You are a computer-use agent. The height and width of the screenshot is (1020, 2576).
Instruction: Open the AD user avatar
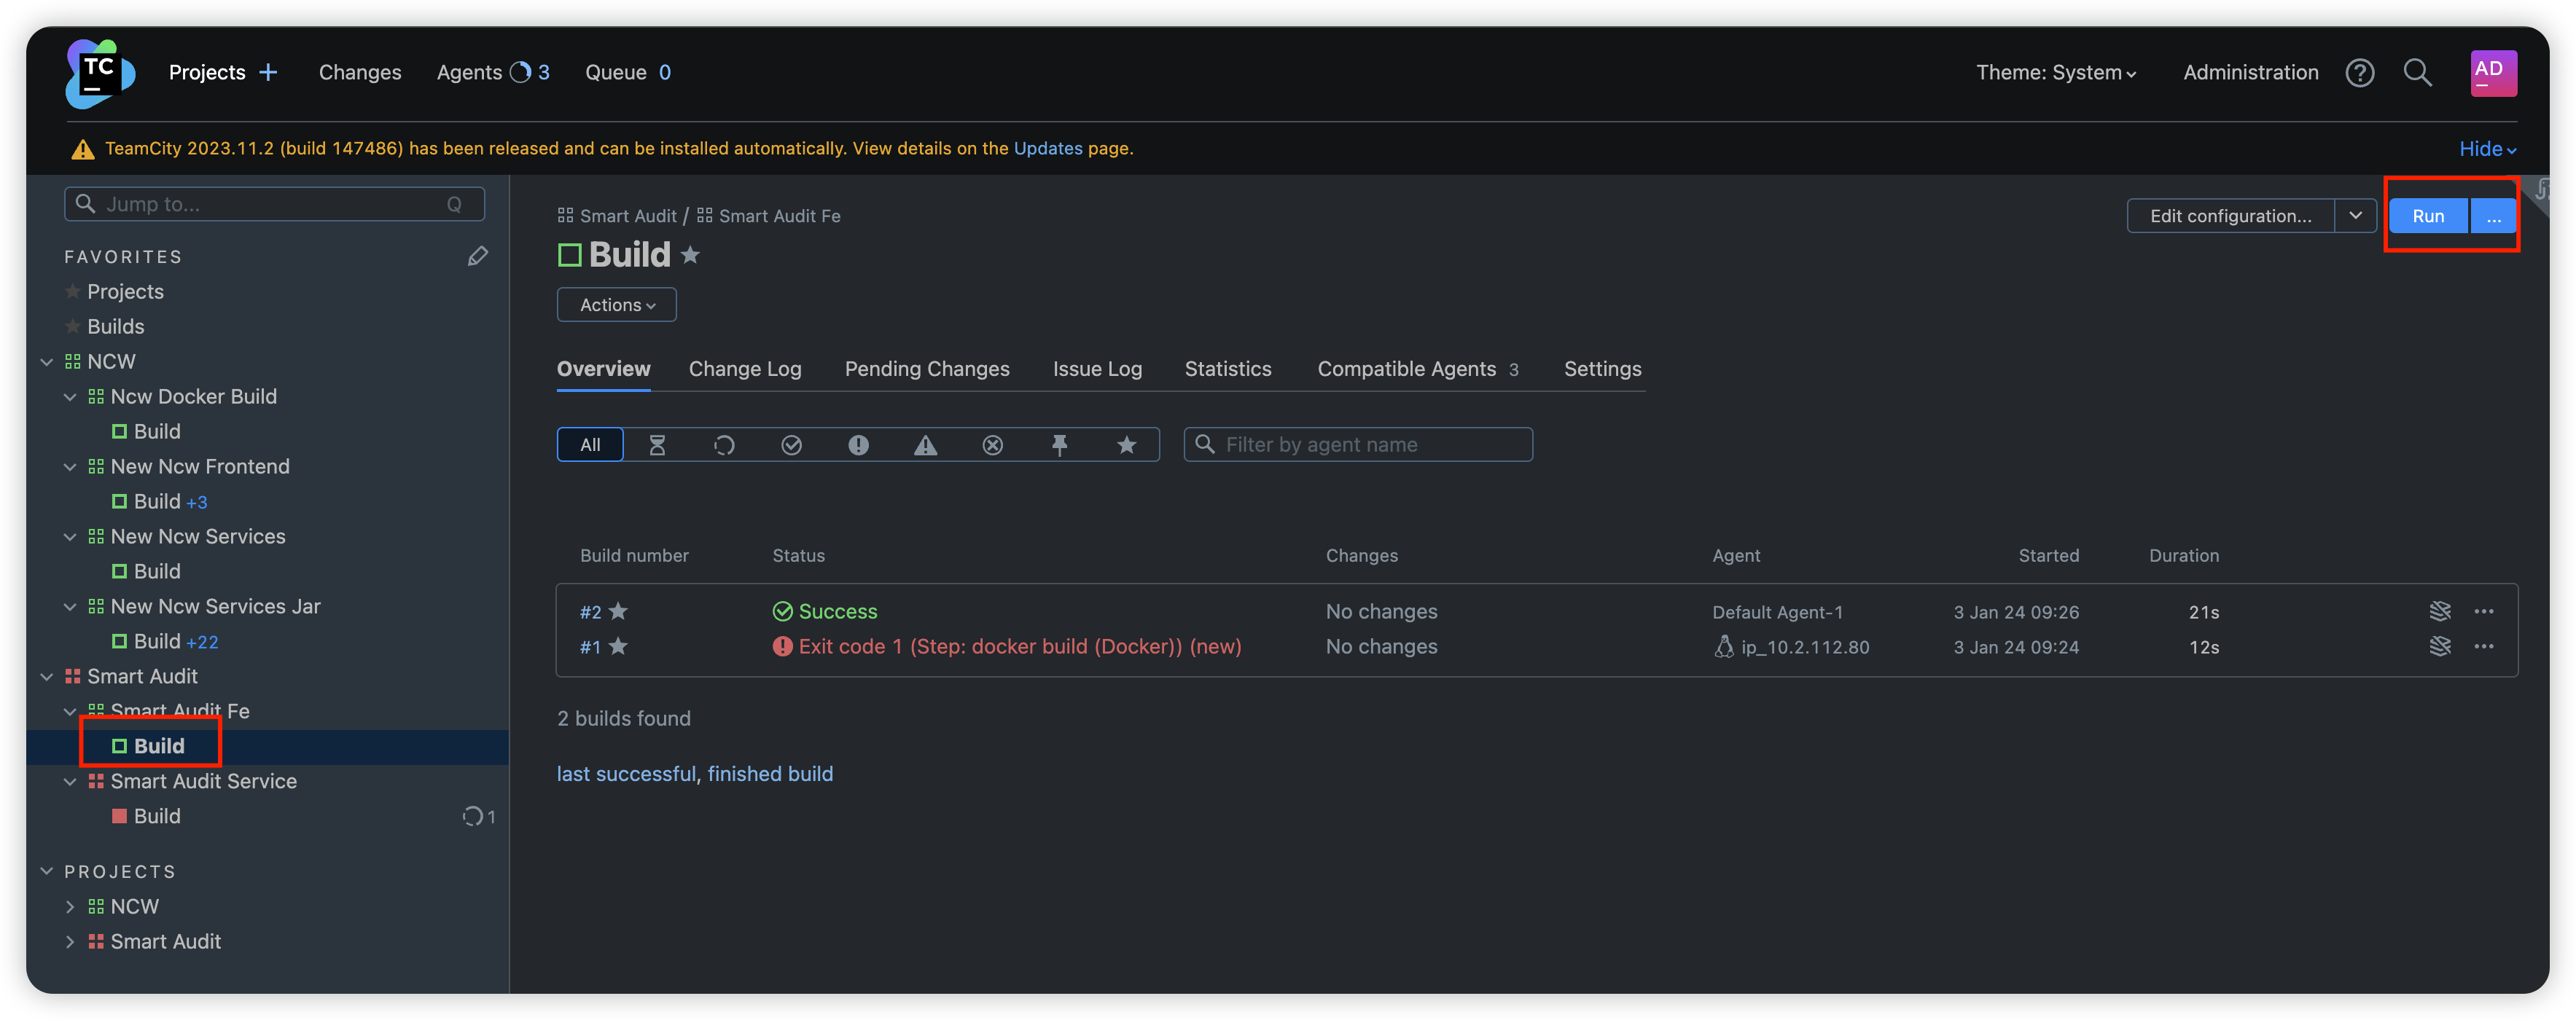(2492, 72)
